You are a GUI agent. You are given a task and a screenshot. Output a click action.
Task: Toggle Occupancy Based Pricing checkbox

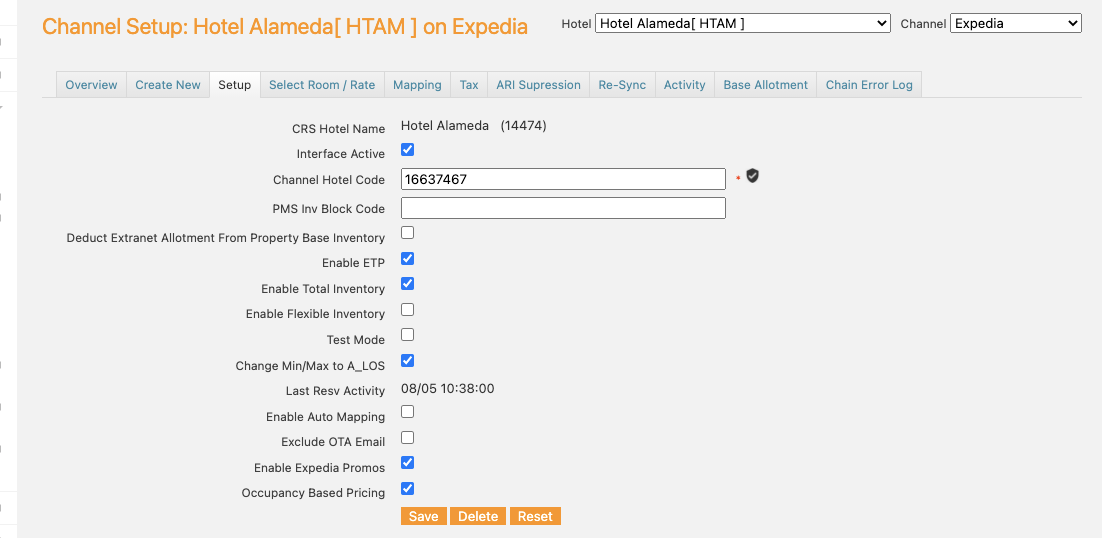coord(408,488)
